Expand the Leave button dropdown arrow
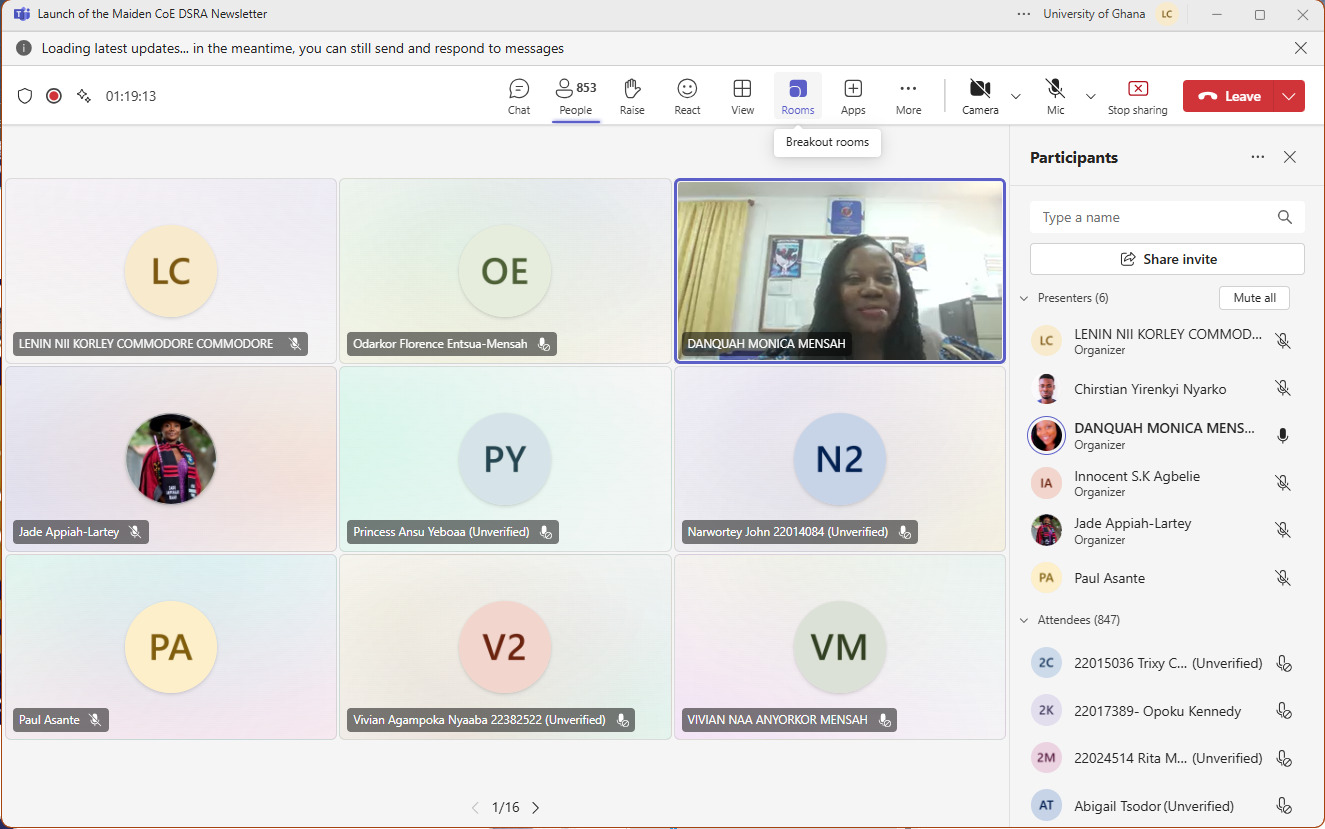This screenshot has width=1325, height=829. pyautogui.click(x=1289, y=96)
